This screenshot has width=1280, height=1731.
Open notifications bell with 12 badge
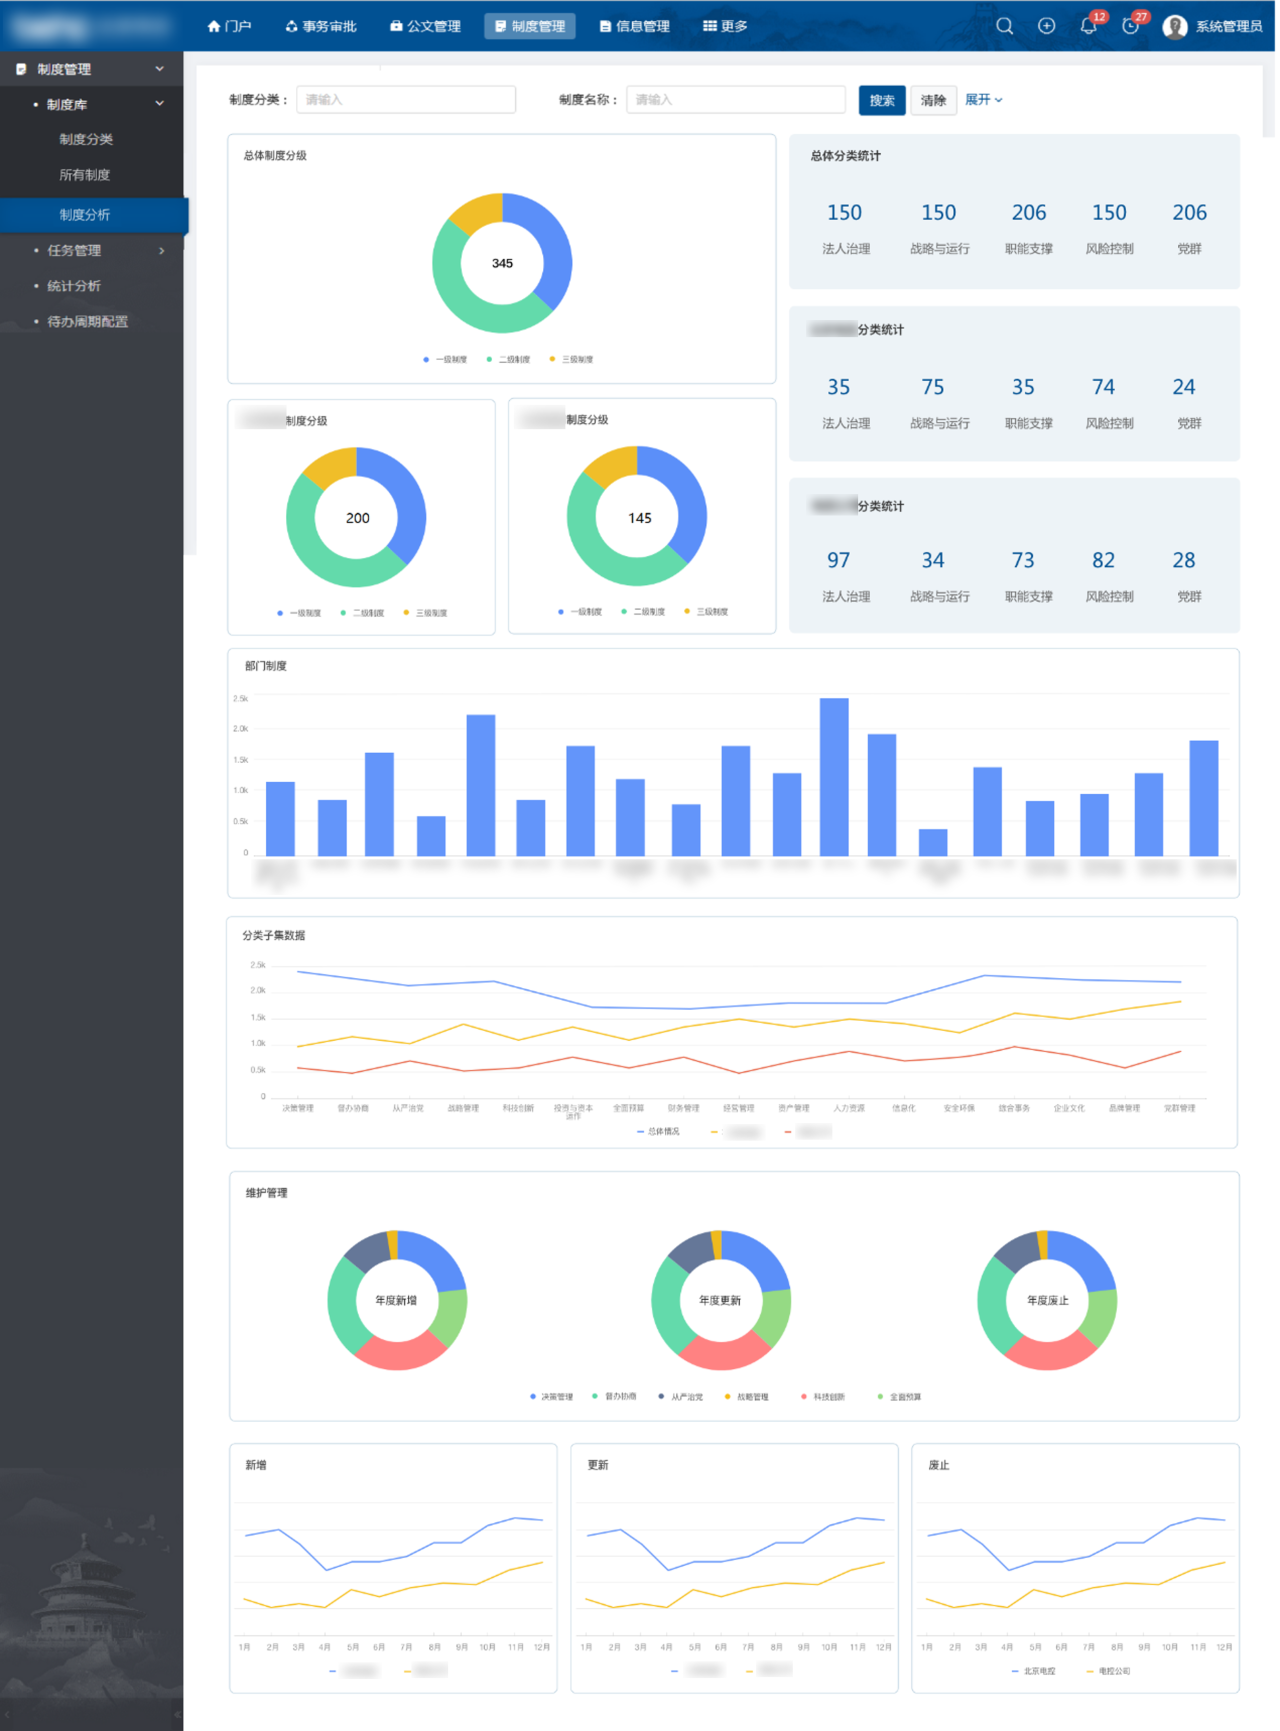point(1088,26)
